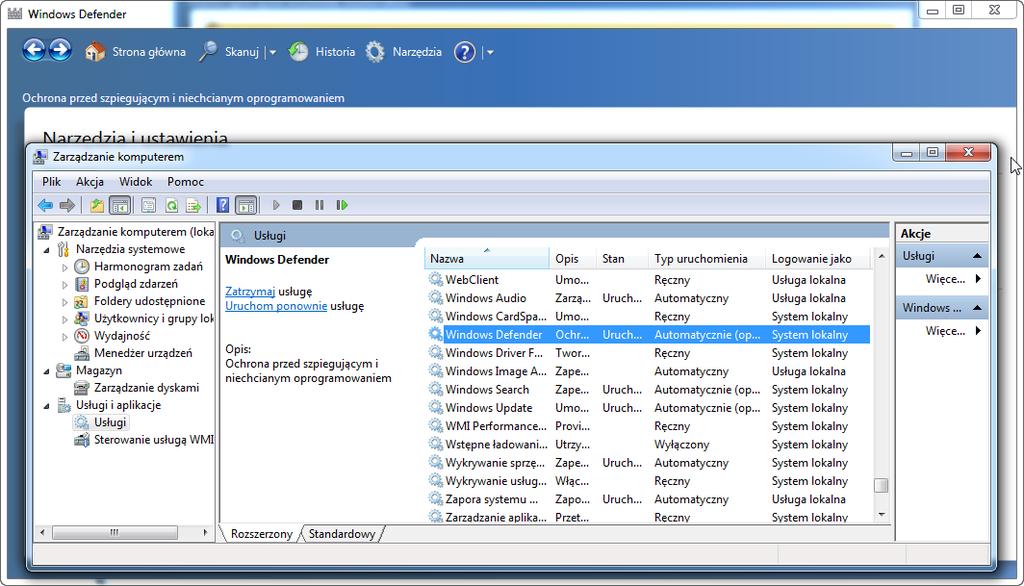Image resolution: width=1024 pixels, height=586 pixels.
Task: Expand the Wydajność node
Action: 65,336
